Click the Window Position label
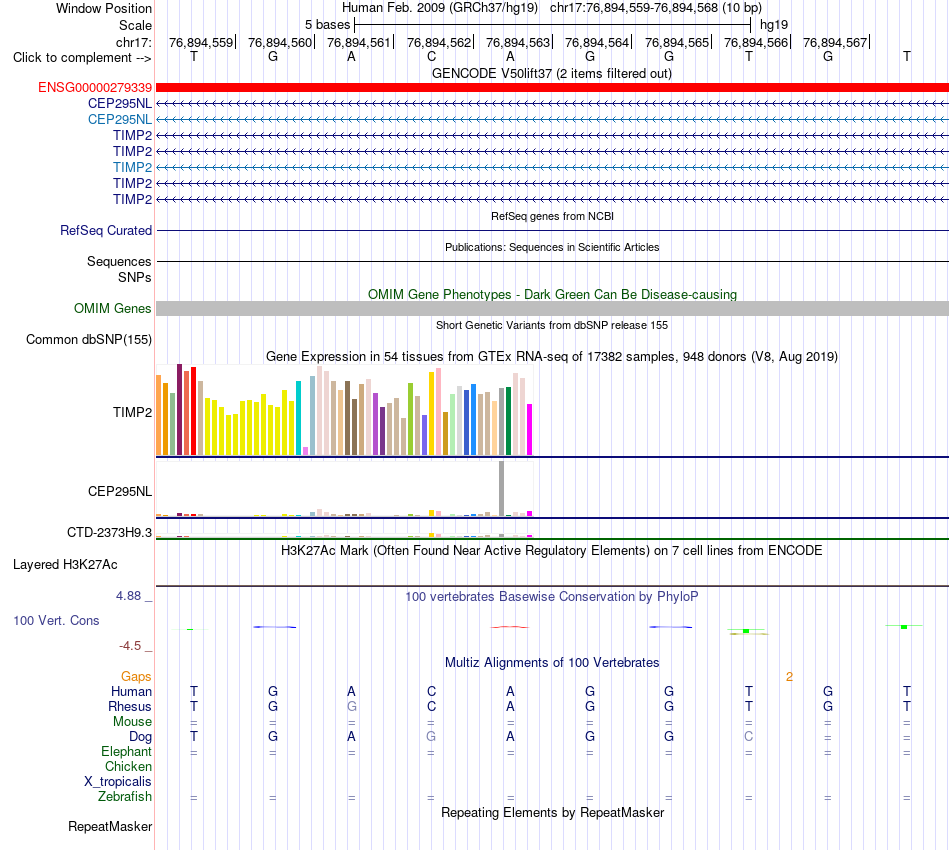Viewport: 950px width, 850px height. pos(104,8)
